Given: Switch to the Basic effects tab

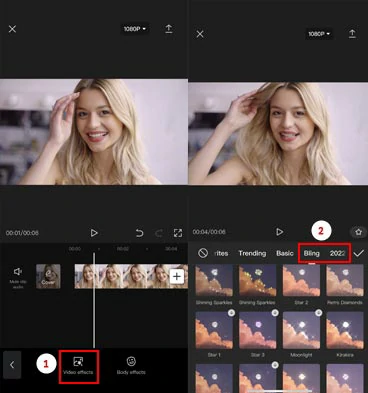Looking at the screenshot, I should [x=285, y=253].
